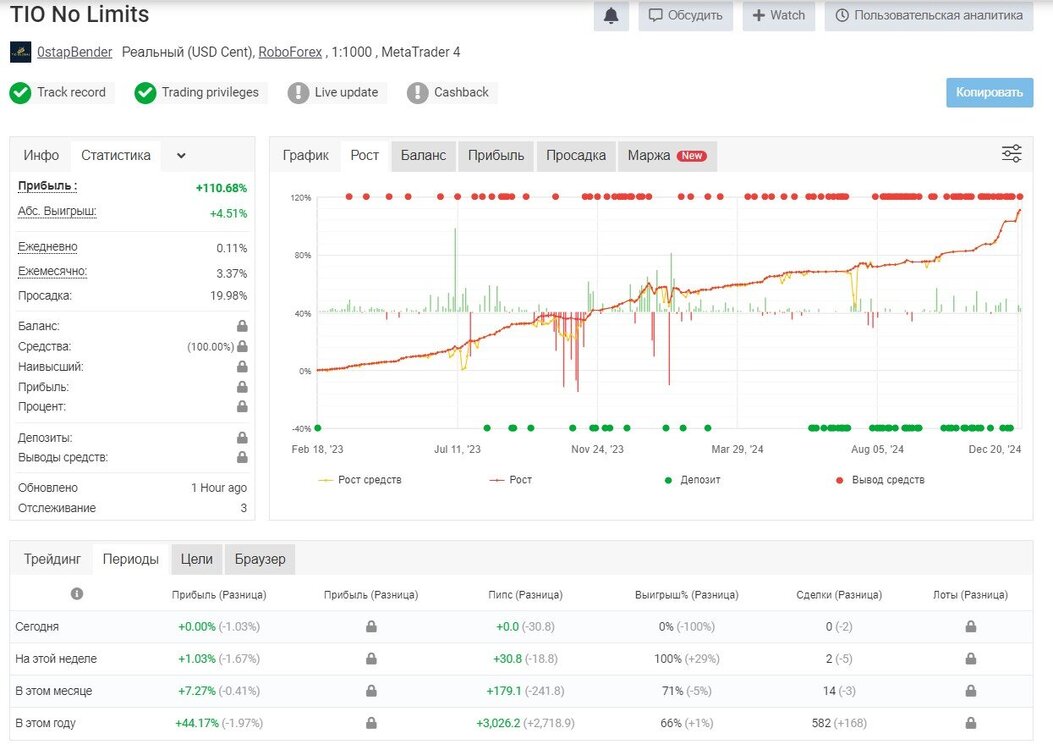
Task: Click the На этой неделе lots lock icon
Action: (970, 659)
